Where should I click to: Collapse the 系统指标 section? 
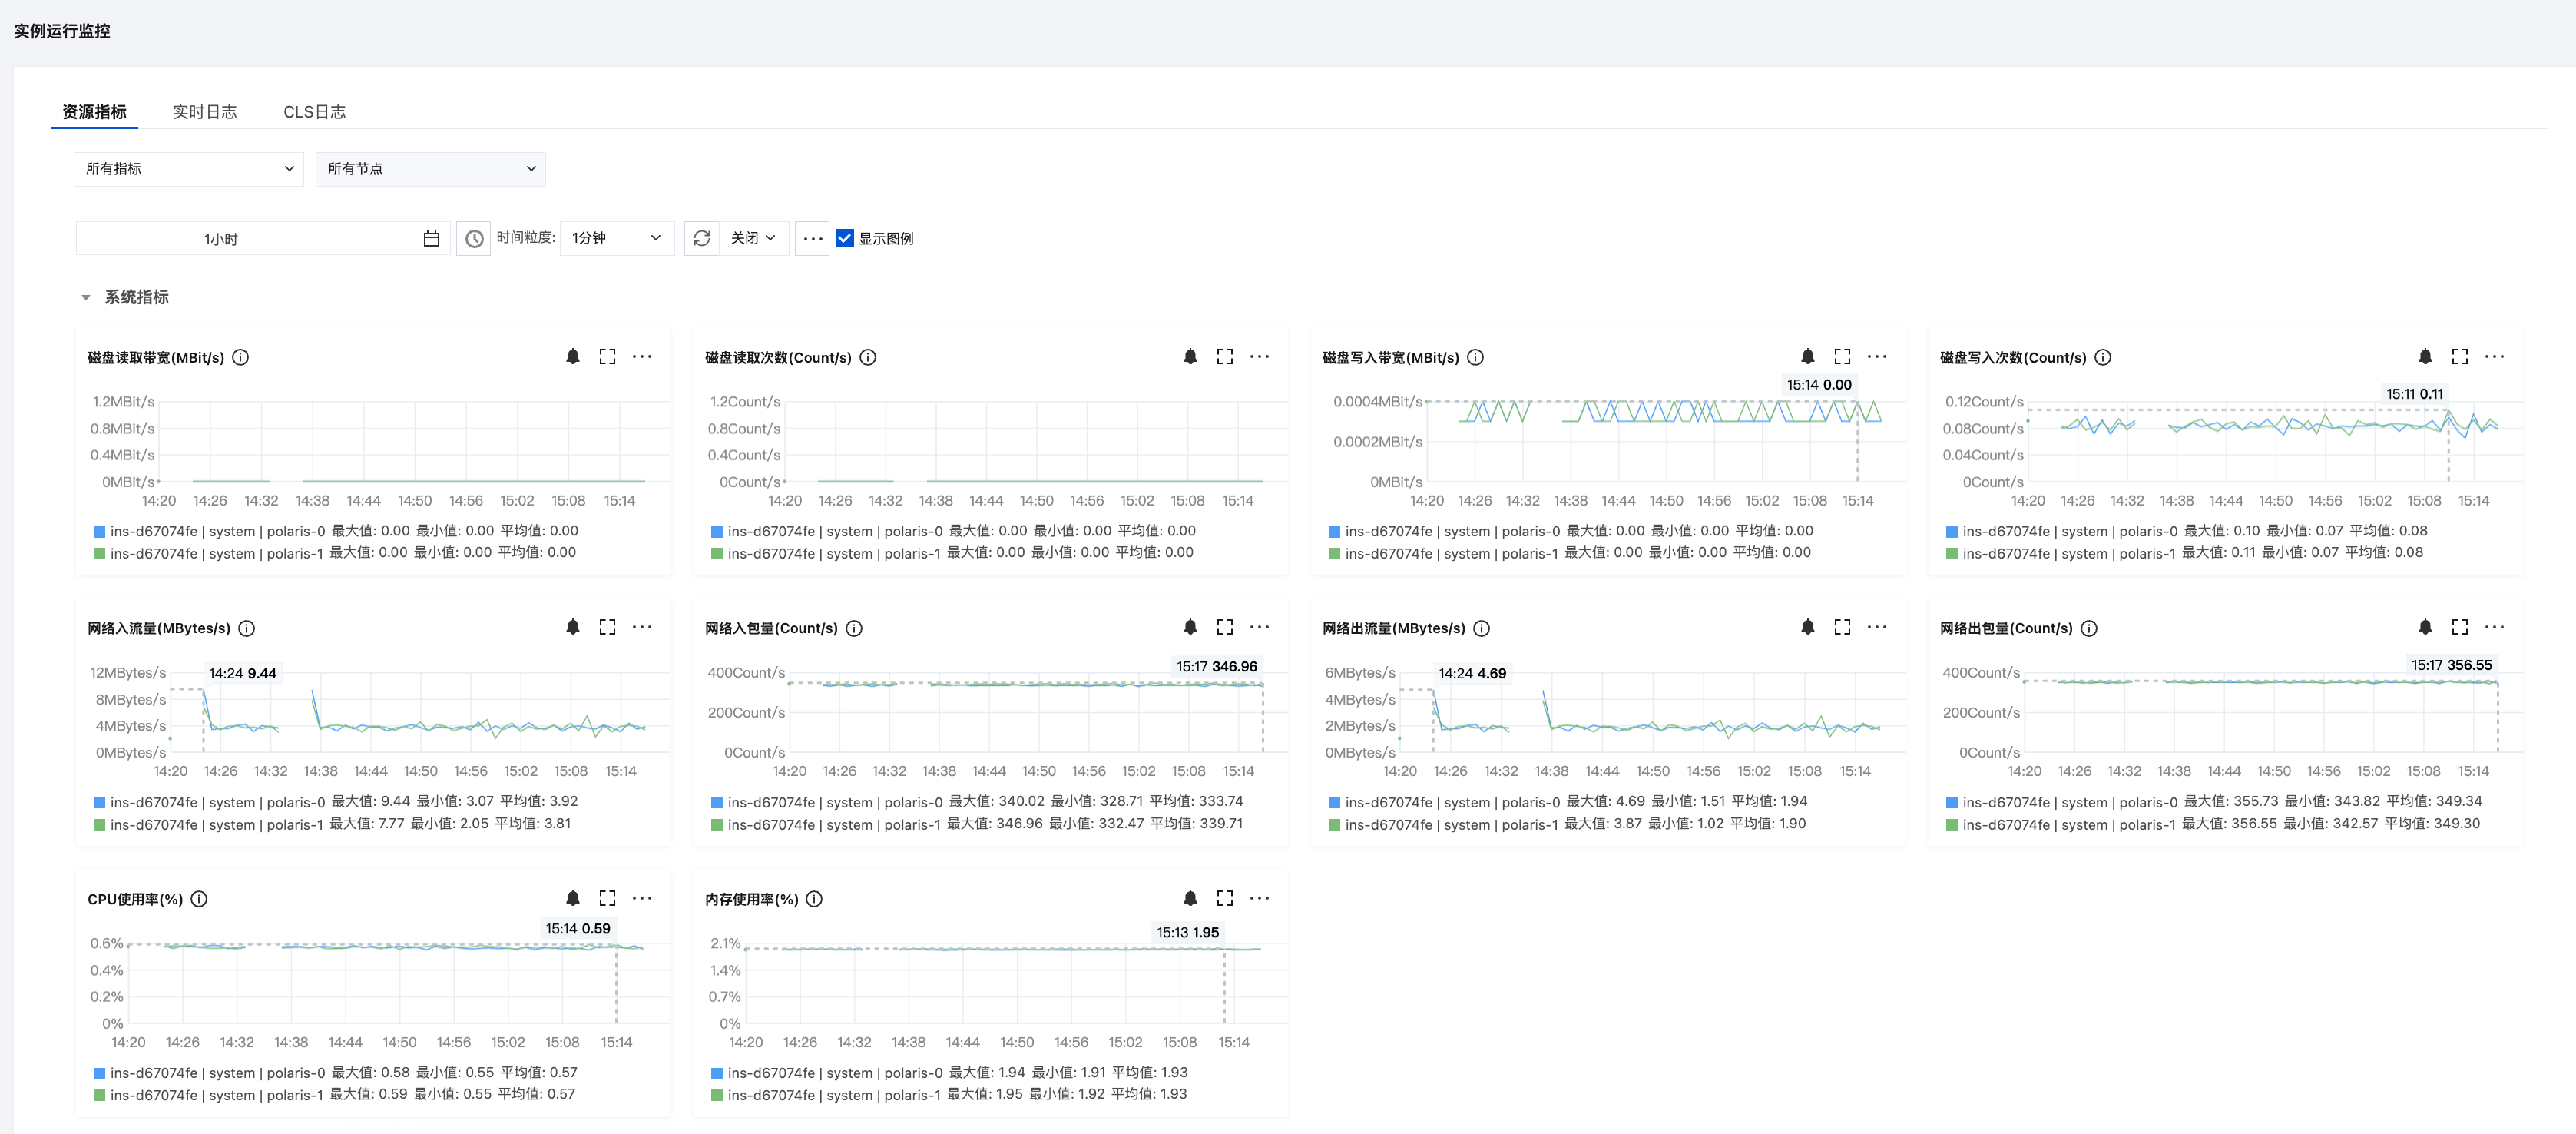(86, 298)
